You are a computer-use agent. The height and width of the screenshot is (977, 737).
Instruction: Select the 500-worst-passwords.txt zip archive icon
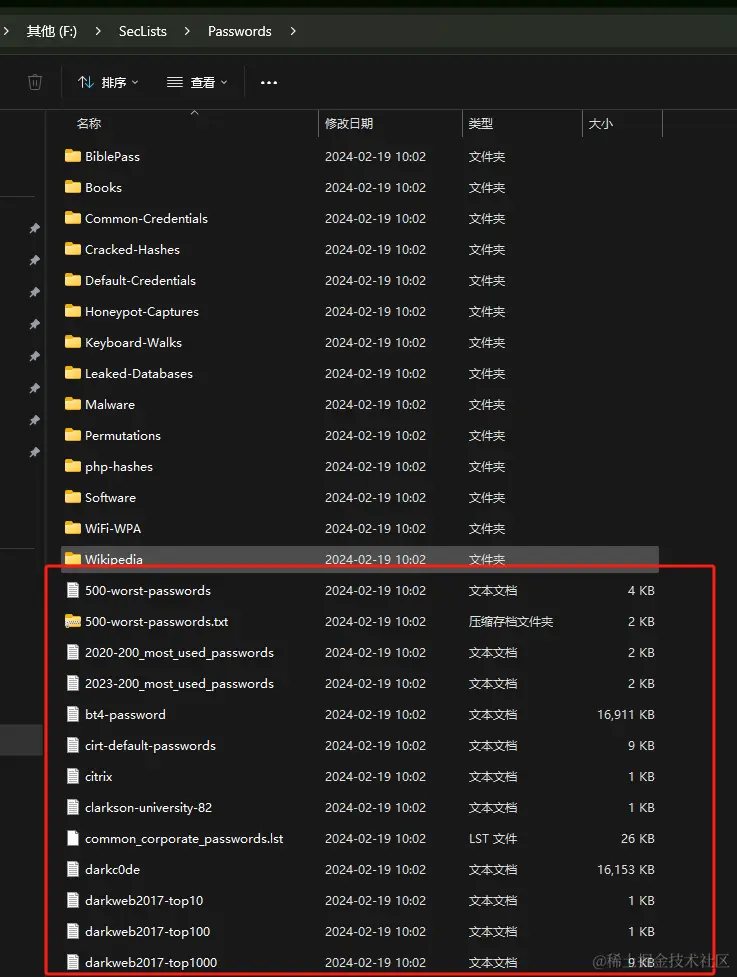click(x=73, y=621)
